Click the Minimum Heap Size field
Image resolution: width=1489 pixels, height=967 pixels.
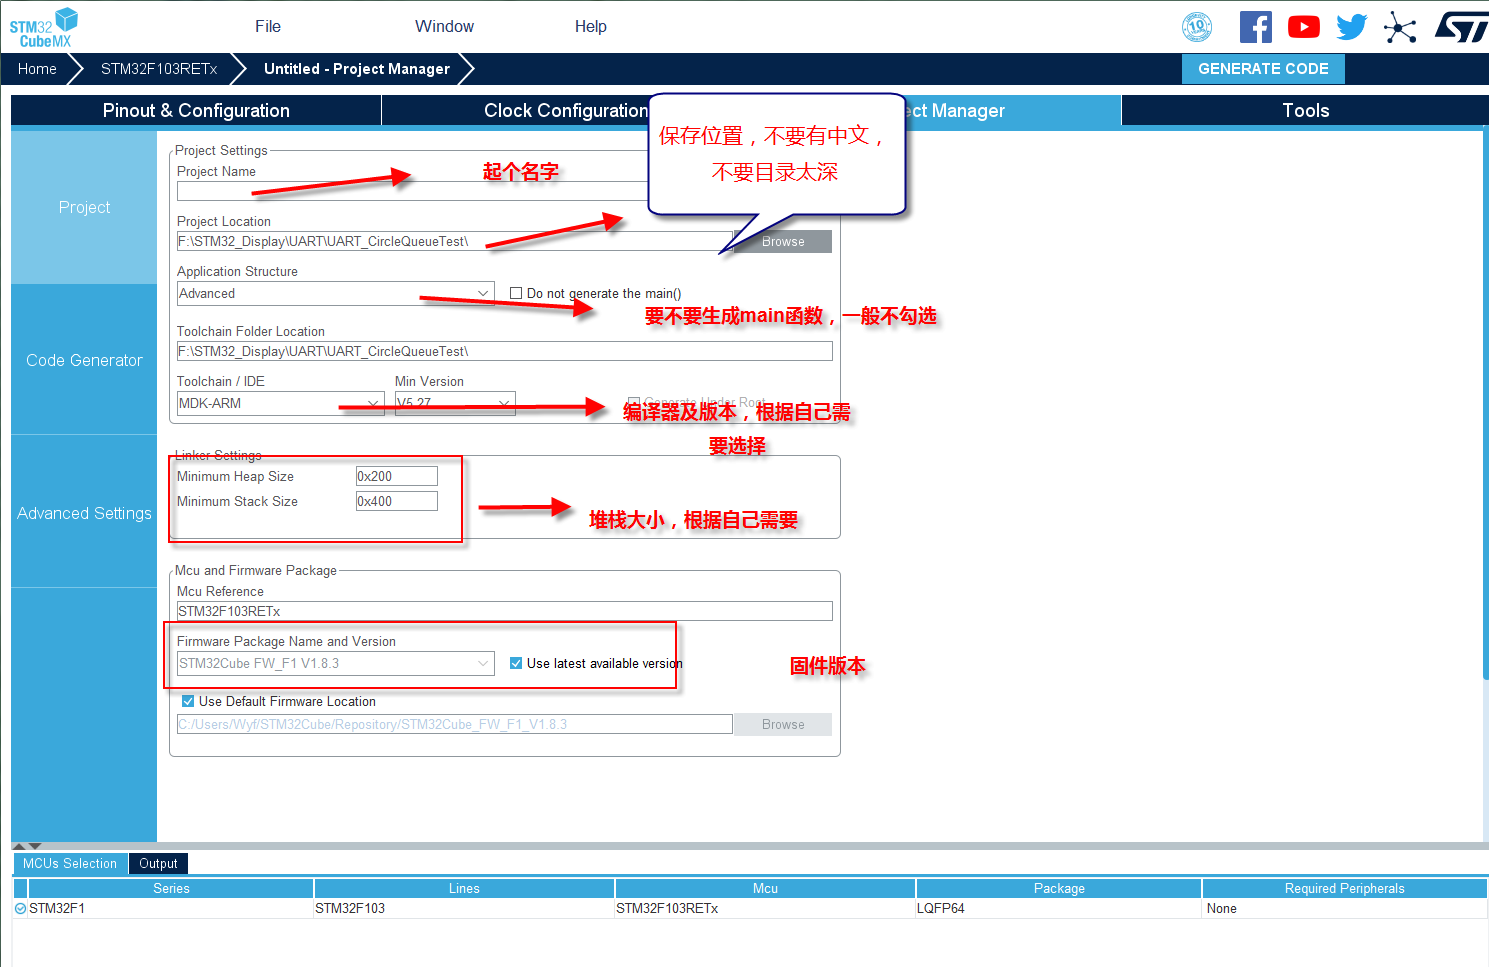397,476
